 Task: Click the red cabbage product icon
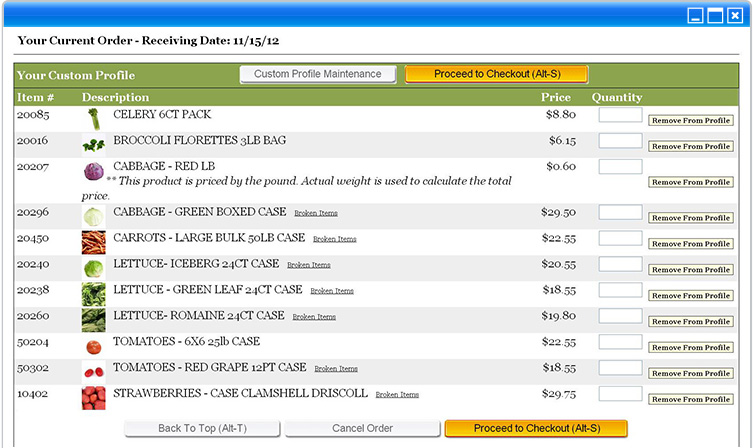pyautogui.click(x=93, y=171)
